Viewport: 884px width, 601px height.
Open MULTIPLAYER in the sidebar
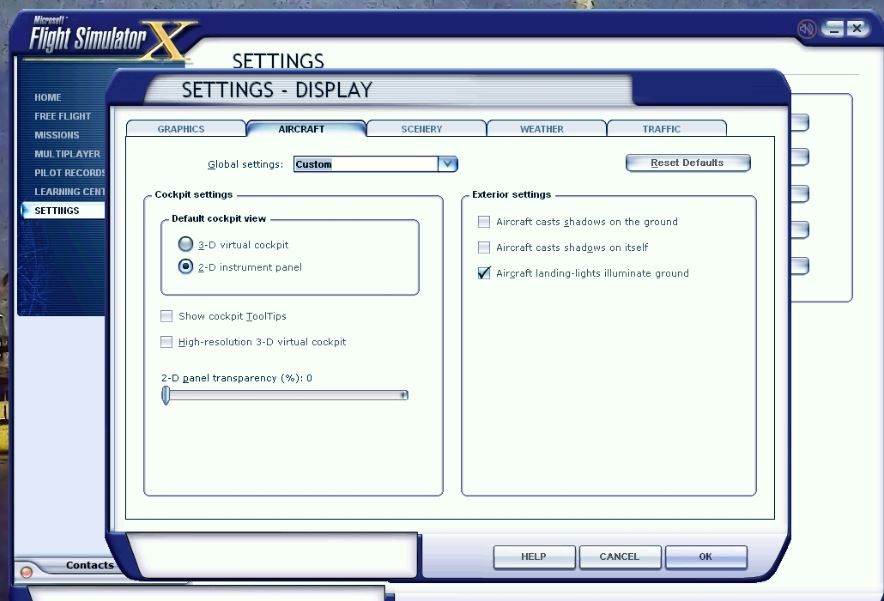pyautogui.click(x=67, y=154)
